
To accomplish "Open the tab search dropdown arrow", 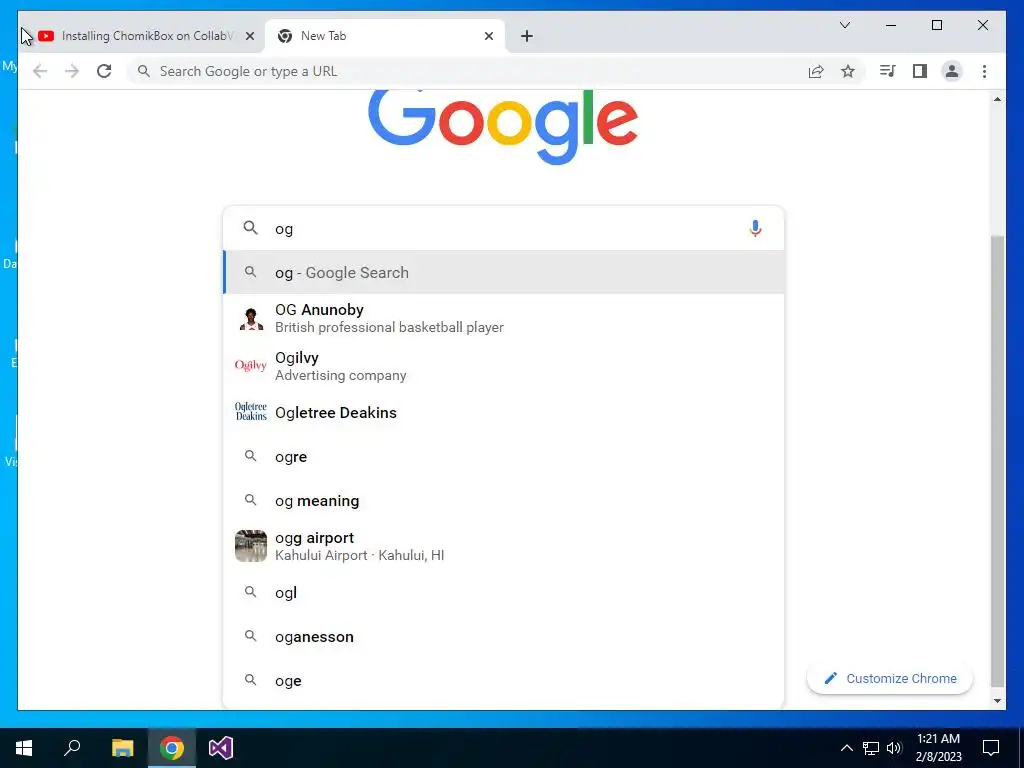I will click(844, 25).
